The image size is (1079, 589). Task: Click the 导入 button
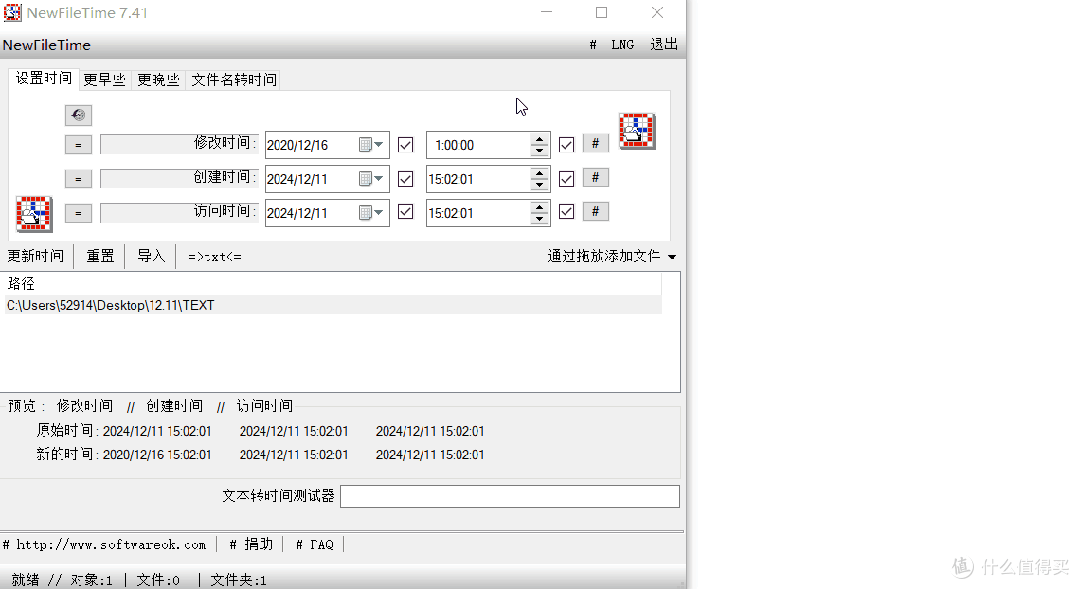click(x=151, y=256)
